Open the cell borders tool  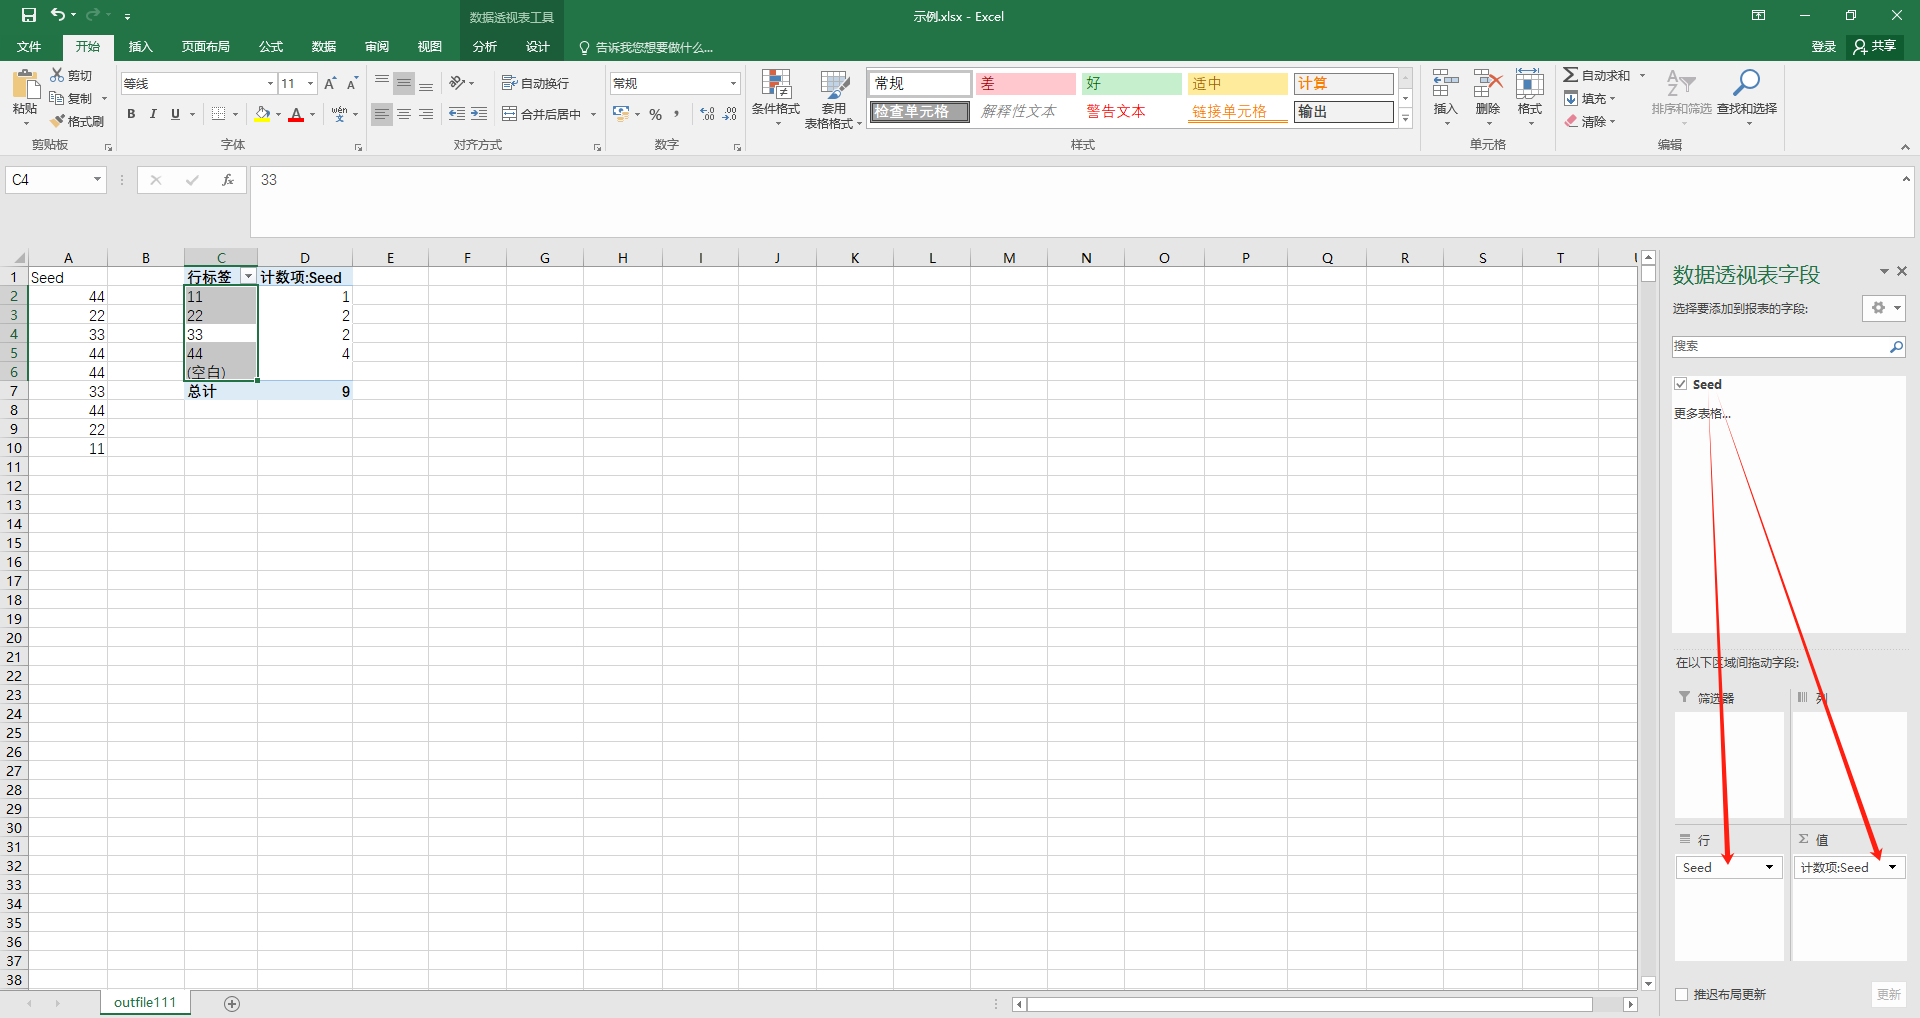(219, 114)
